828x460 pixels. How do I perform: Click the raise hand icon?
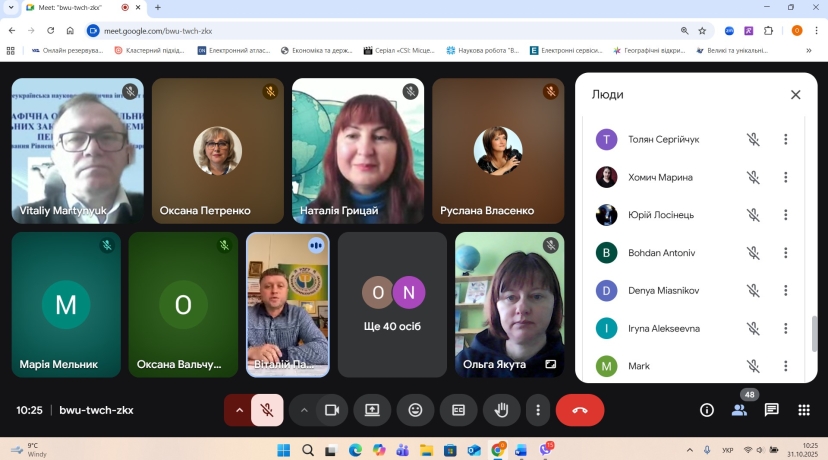(x=502, y=410)
